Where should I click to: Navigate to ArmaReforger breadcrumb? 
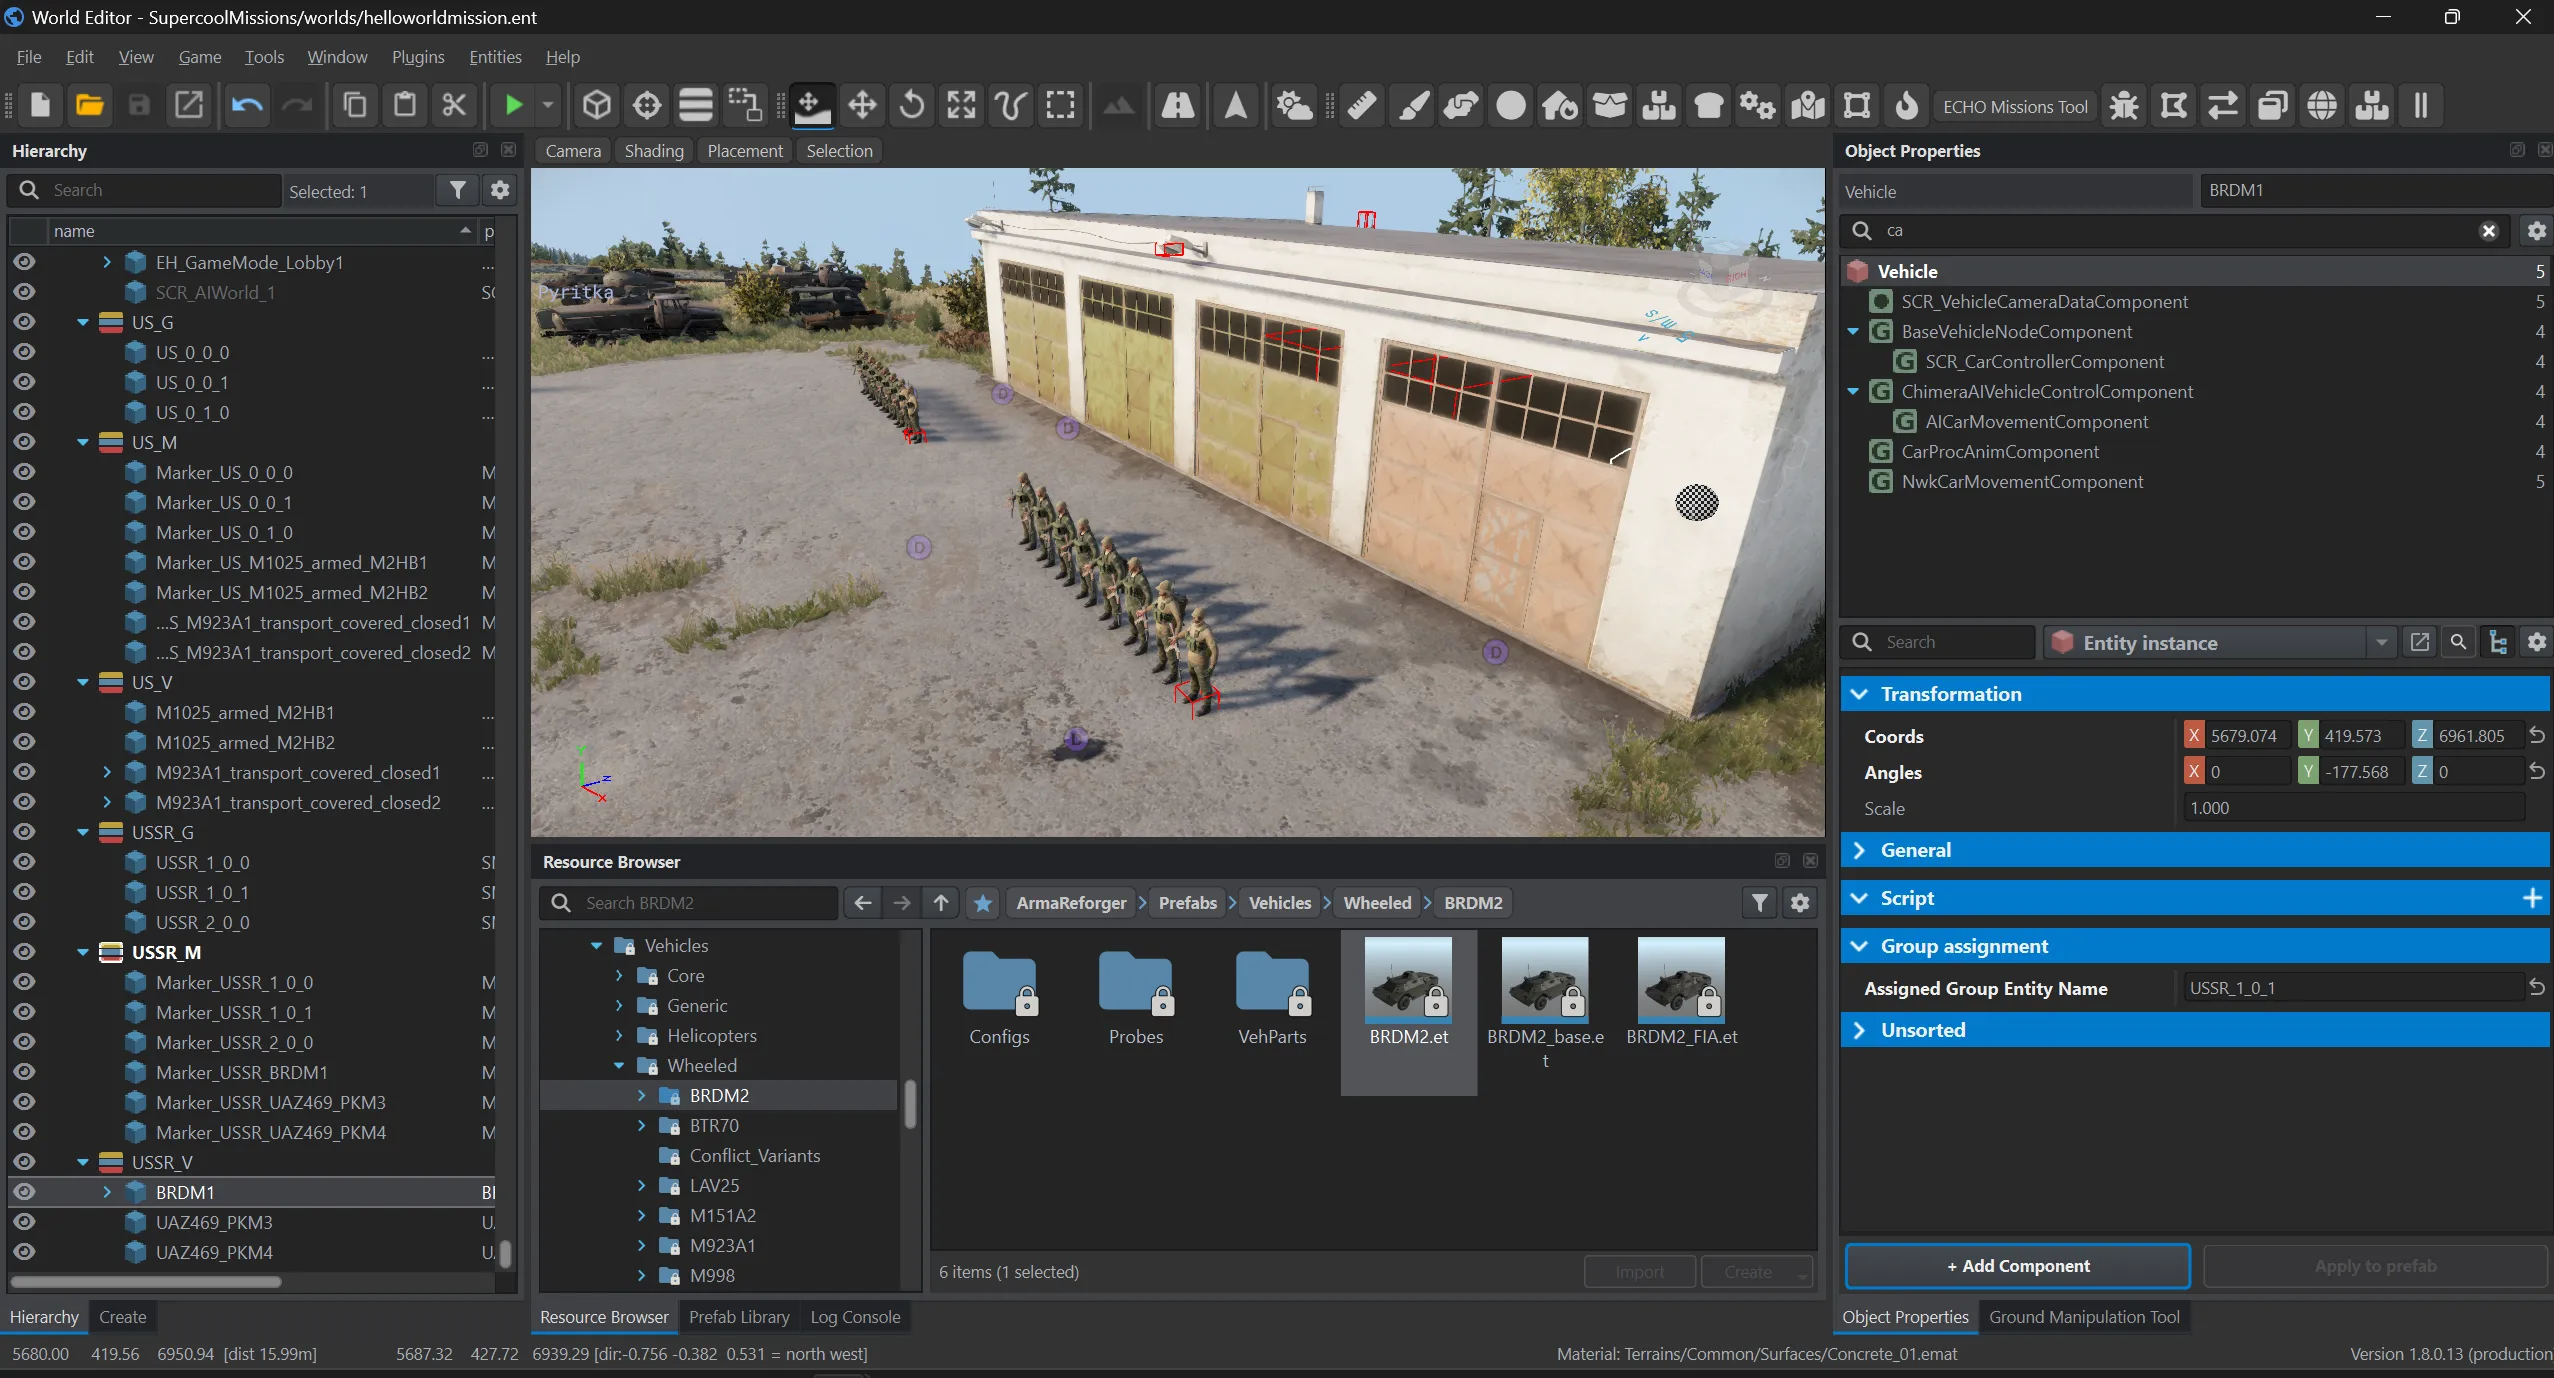pos(1071,903)
